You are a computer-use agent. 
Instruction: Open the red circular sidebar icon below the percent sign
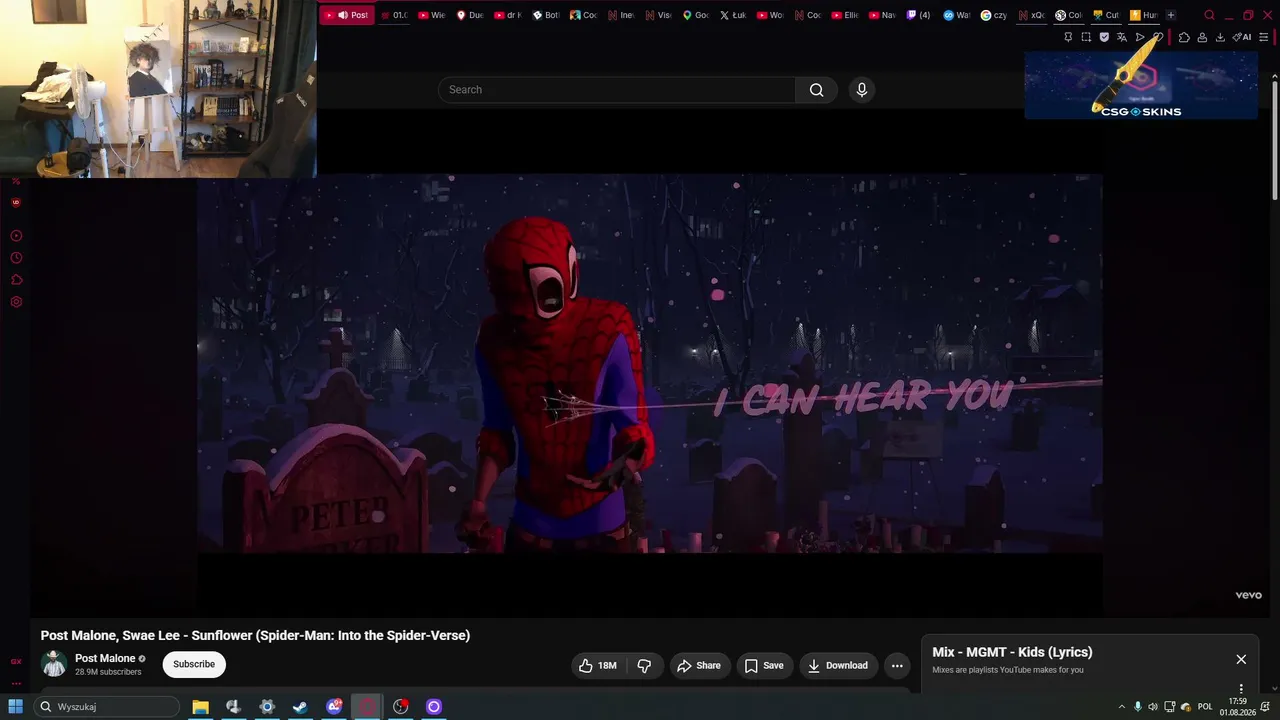point(16,202)
